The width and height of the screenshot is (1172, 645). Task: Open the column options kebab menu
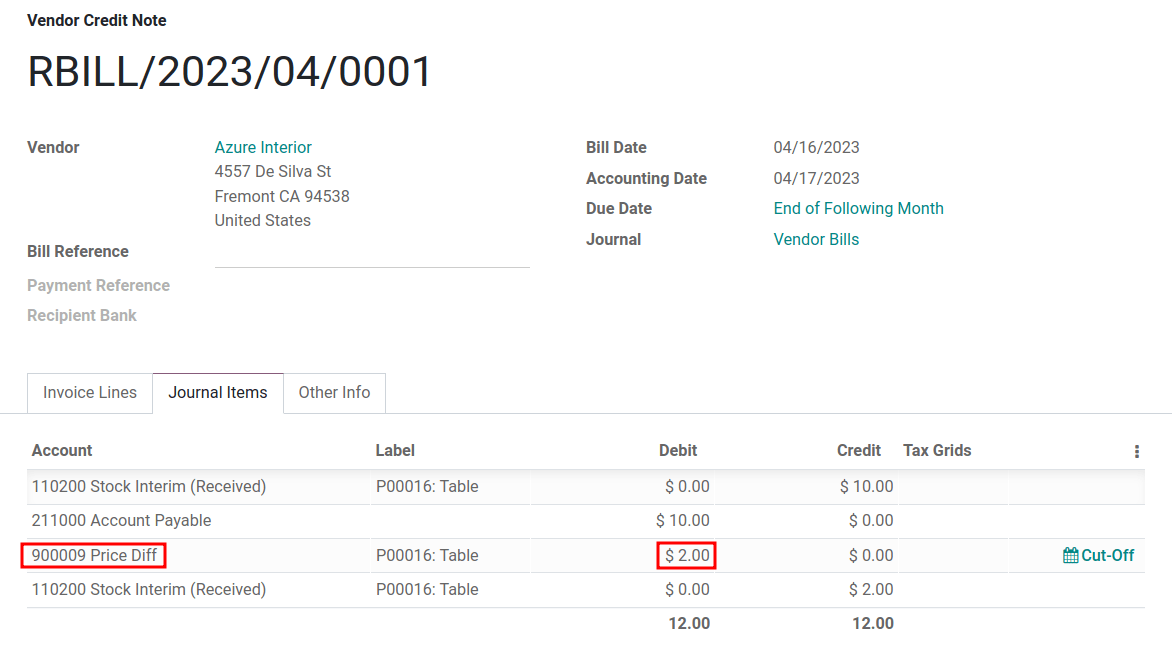coord(1136,452)
